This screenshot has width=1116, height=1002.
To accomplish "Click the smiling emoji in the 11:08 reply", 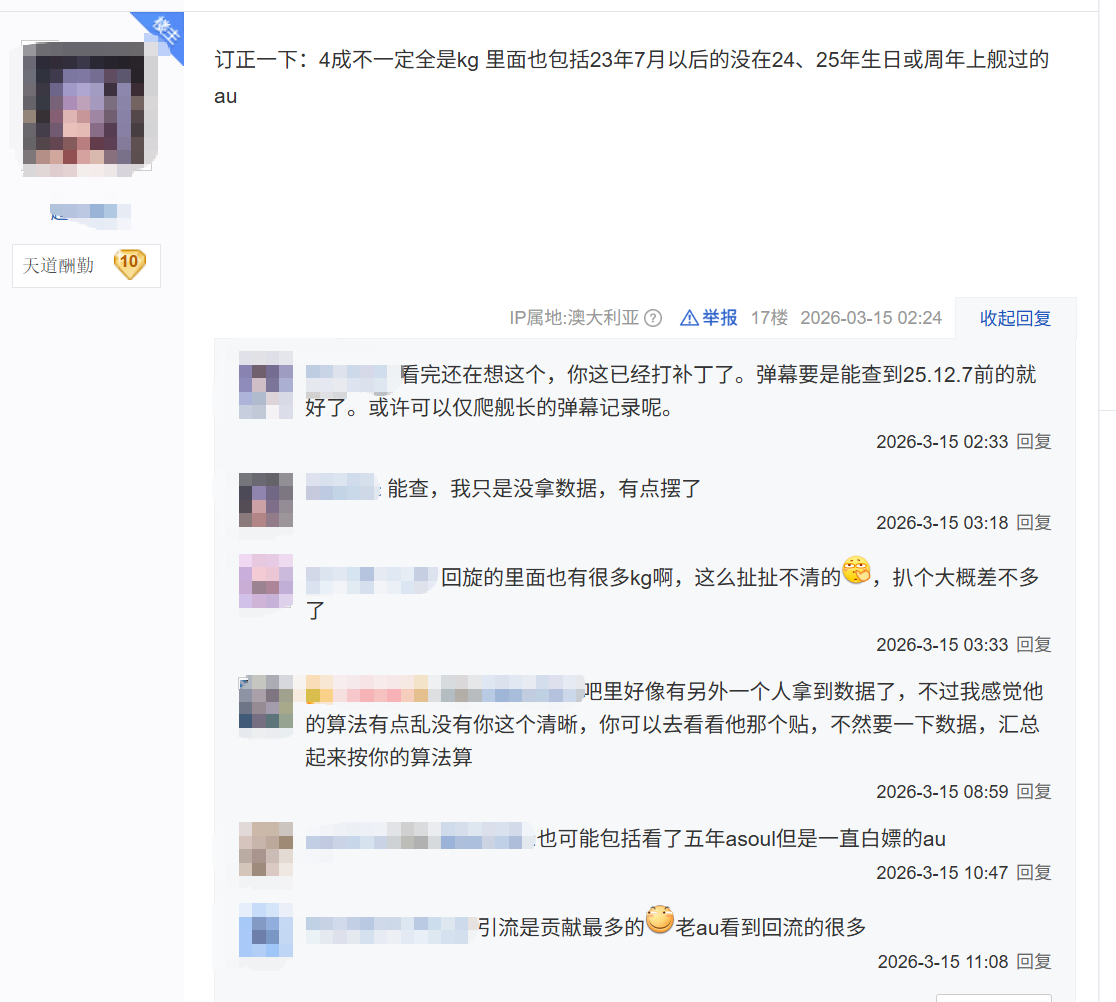I will coord(660,919).
